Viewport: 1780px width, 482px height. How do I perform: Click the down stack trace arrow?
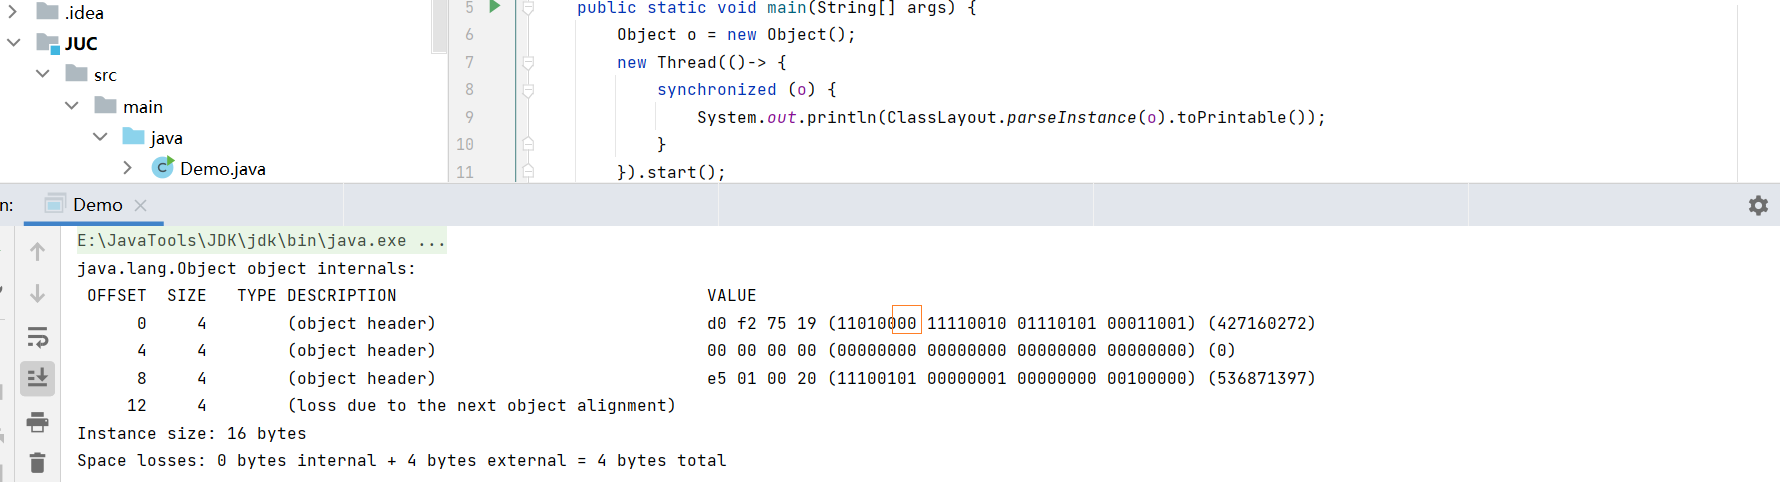(37, 293)
